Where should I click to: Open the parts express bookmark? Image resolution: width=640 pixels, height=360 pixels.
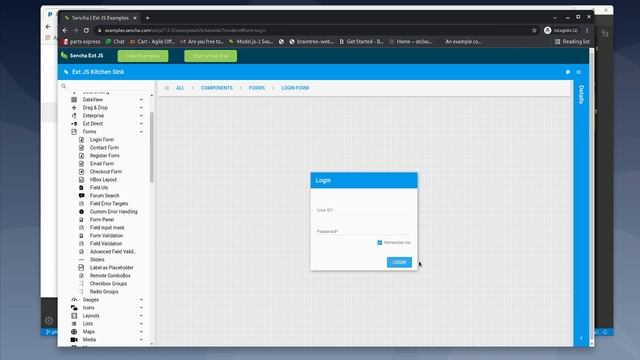pyautogui.click(x=82, y=42)
